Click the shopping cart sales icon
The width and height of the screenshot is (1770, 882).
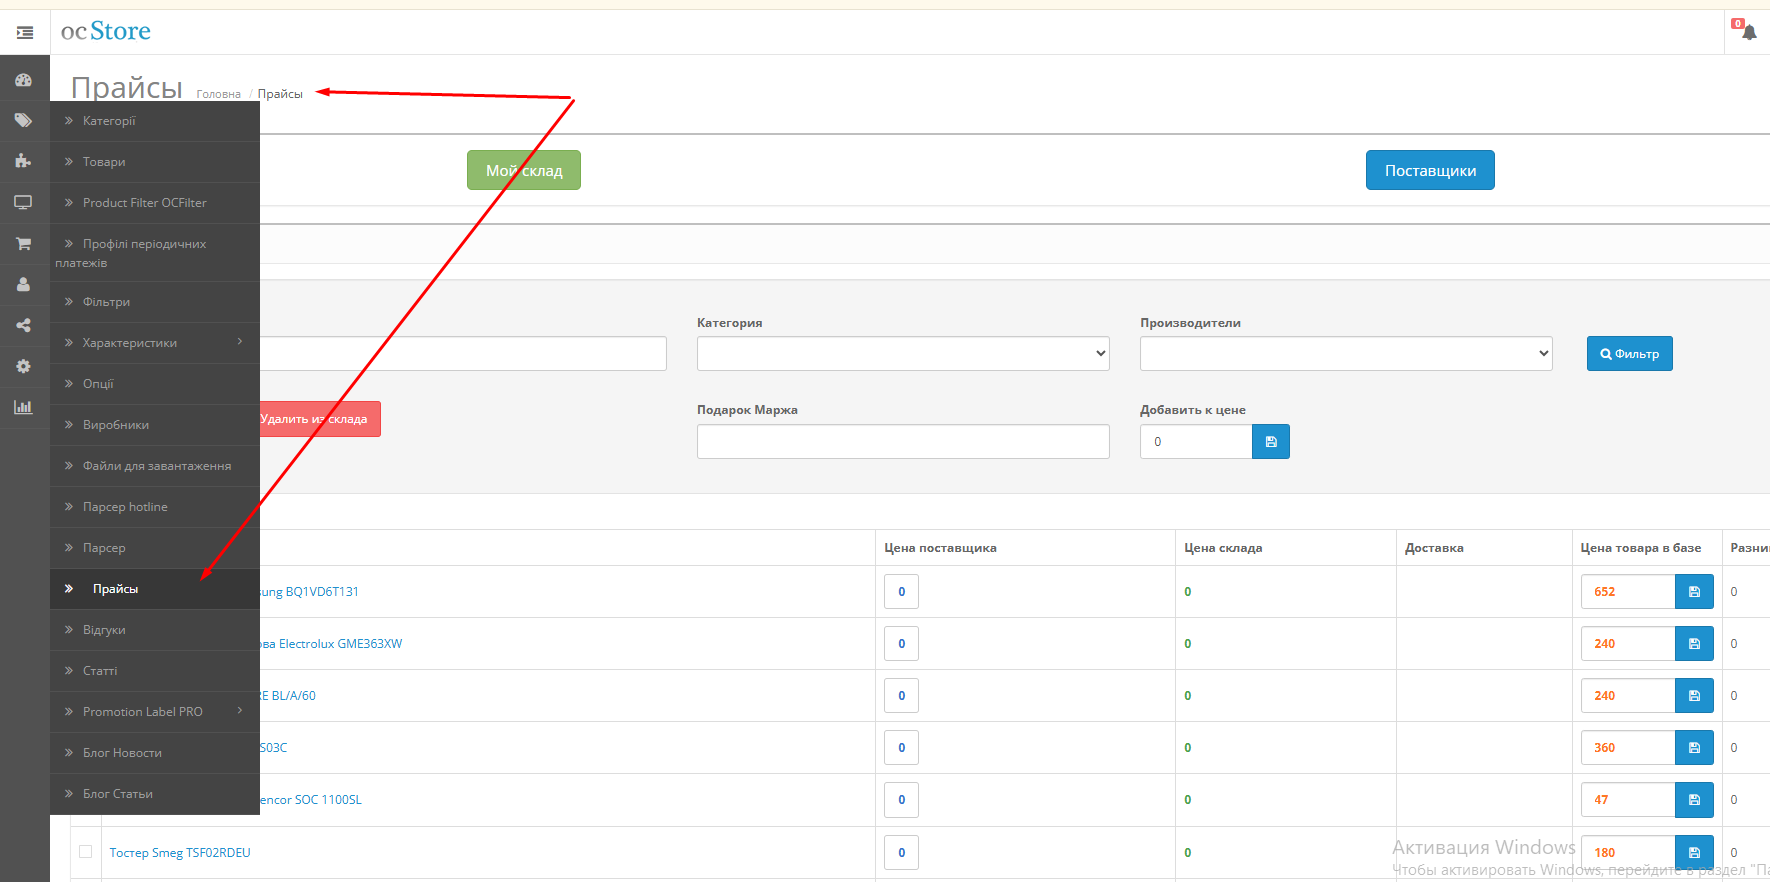pyautogui.click(x=23, y=243)
